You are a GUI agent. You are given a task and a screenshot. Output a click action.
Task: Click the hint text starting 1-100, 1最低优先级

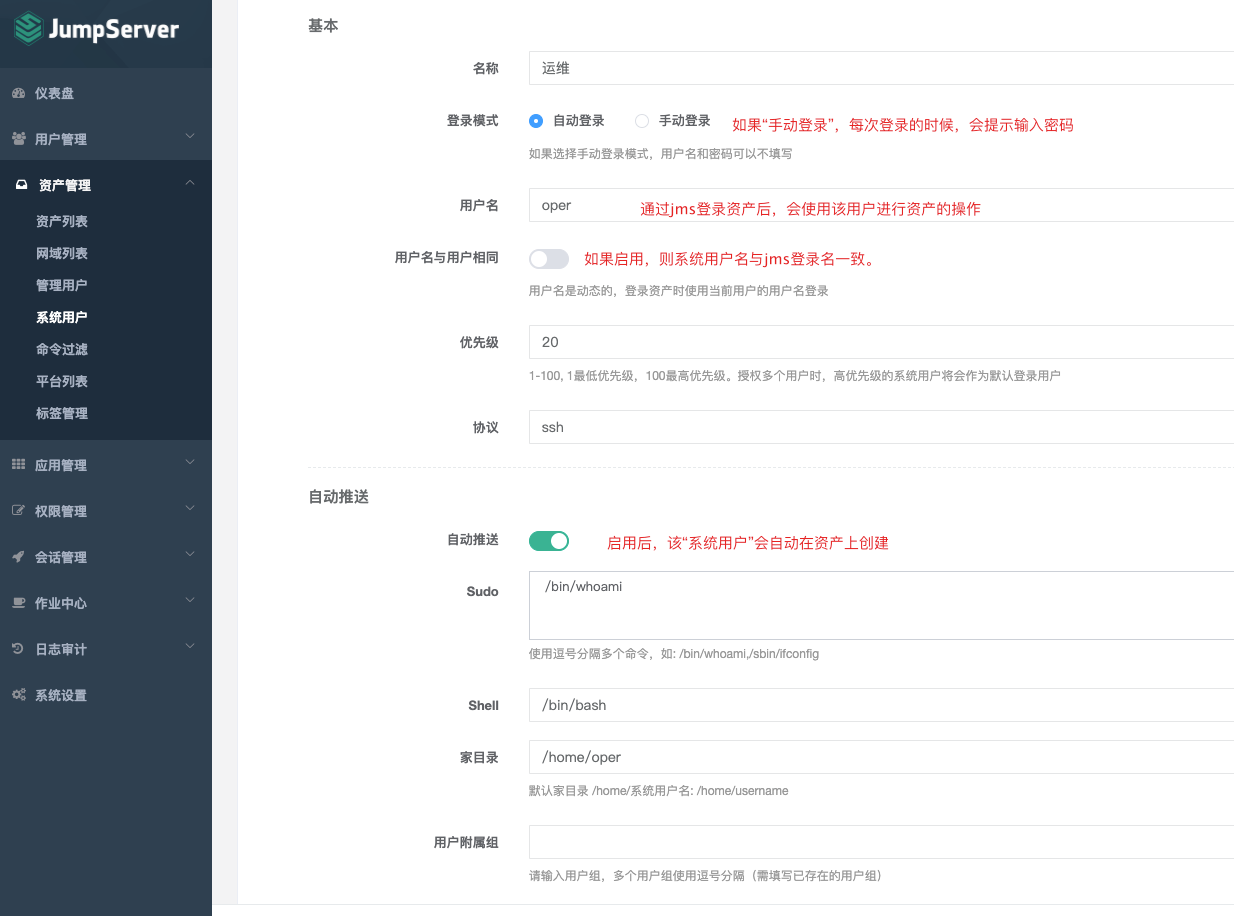(x=795, y=376)
